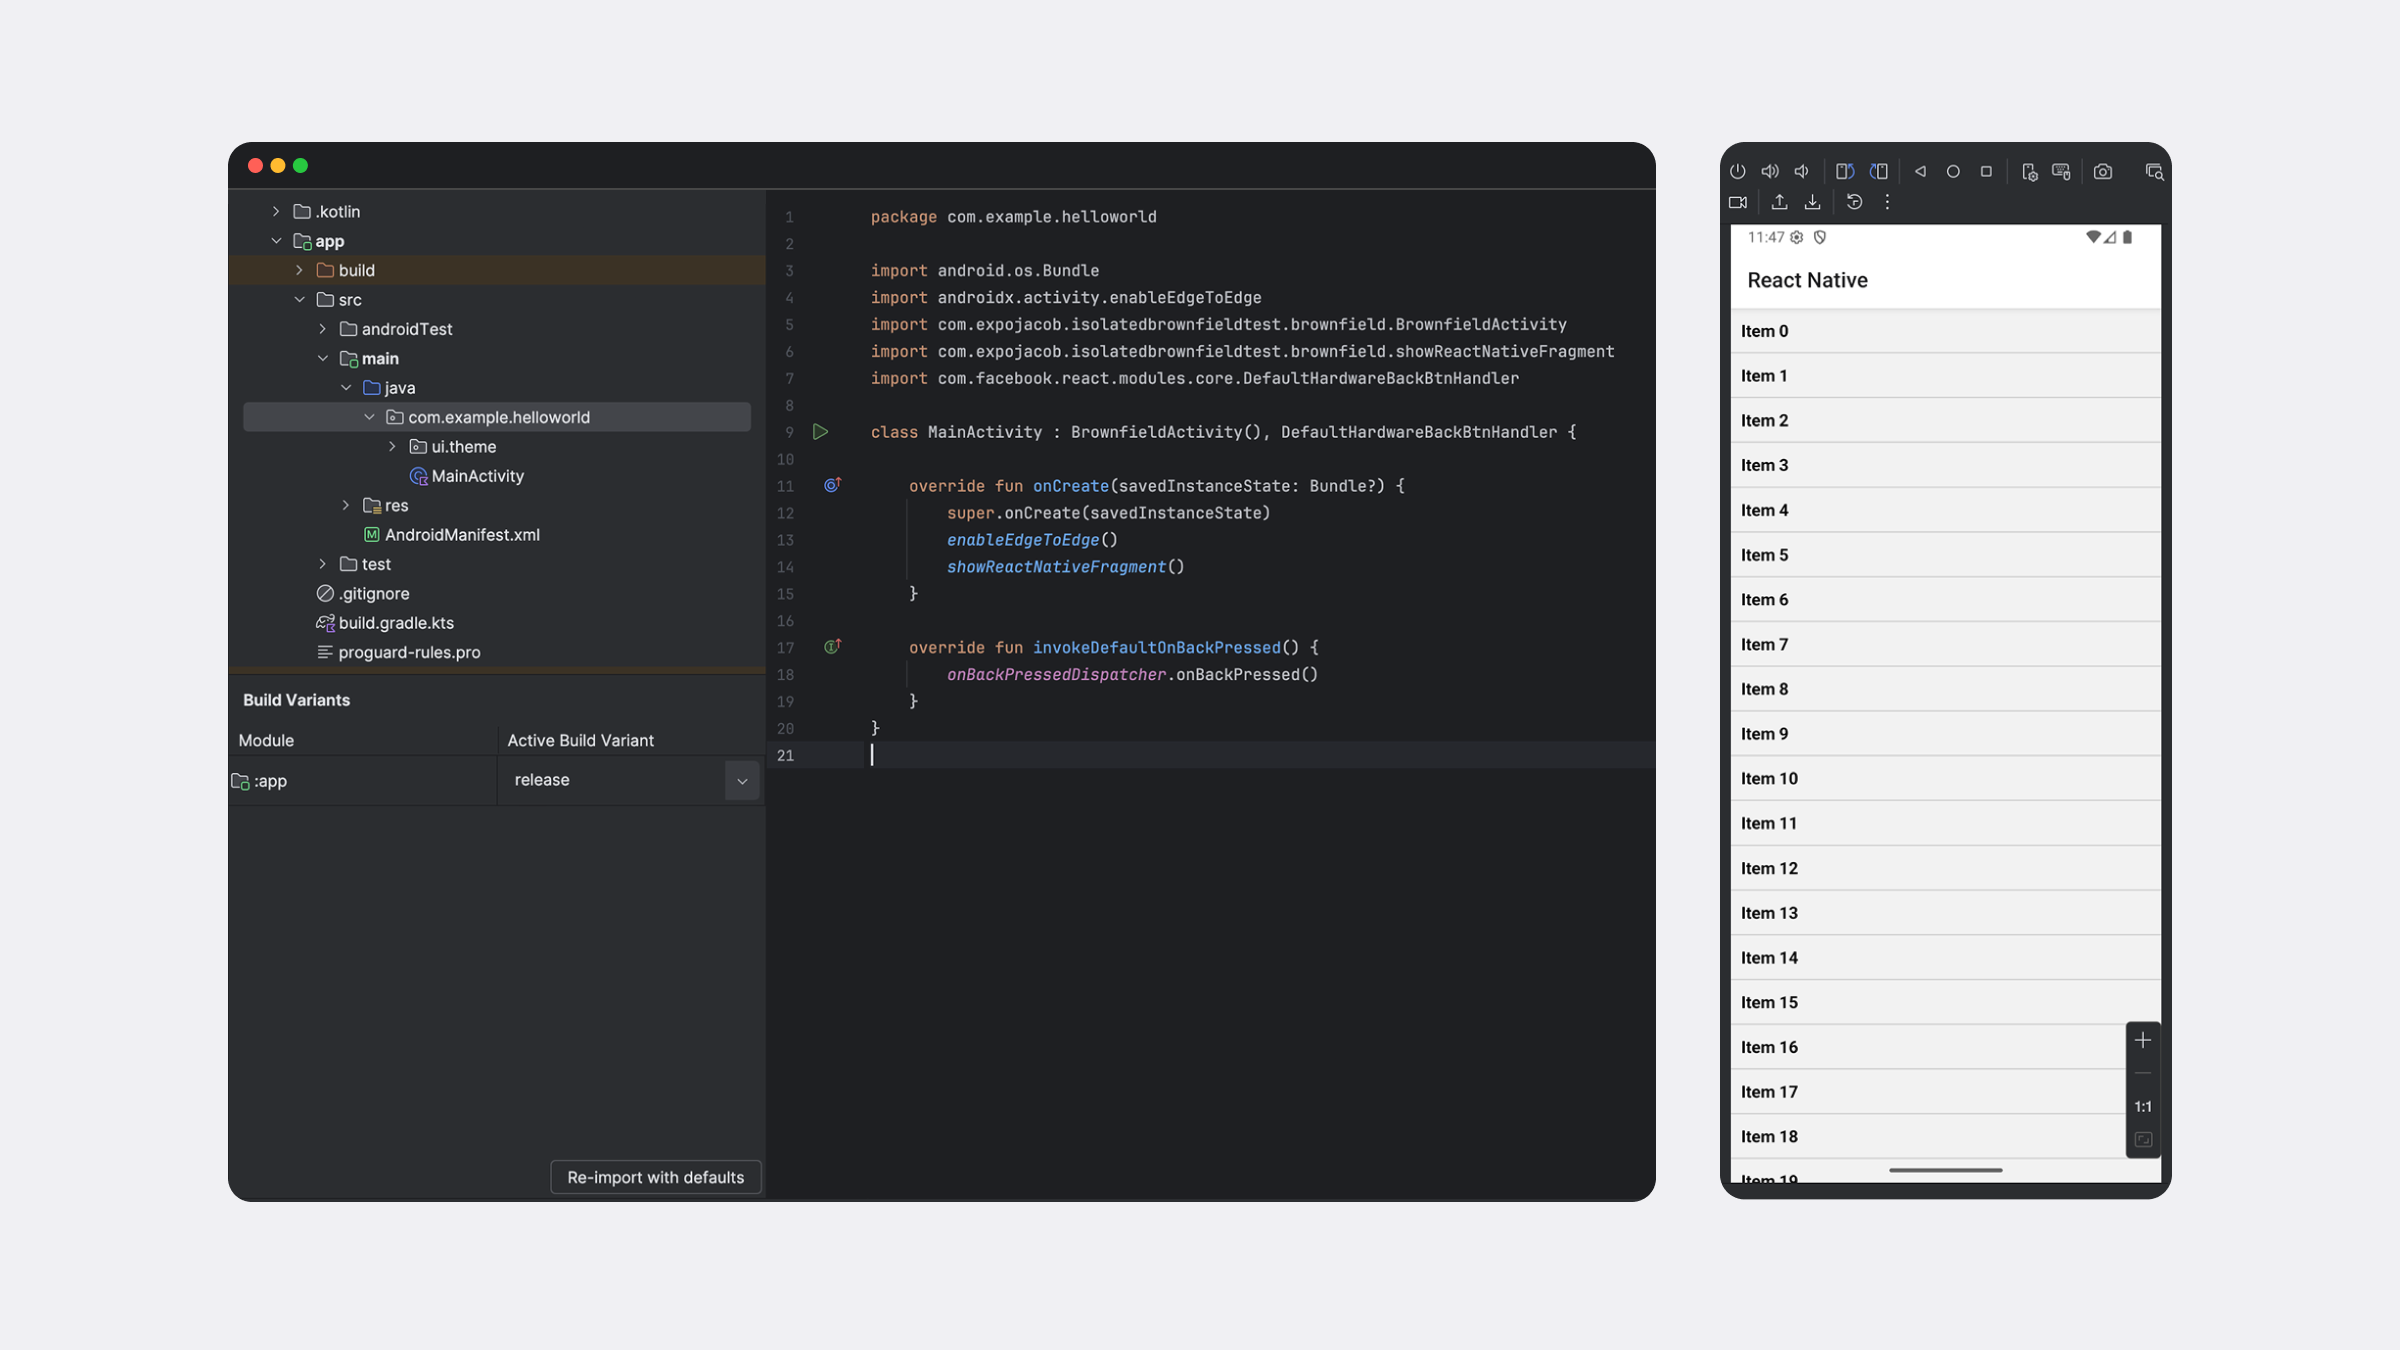Click the Build Variants panel title
2400x1350 pixels.
tap(296, 700)
